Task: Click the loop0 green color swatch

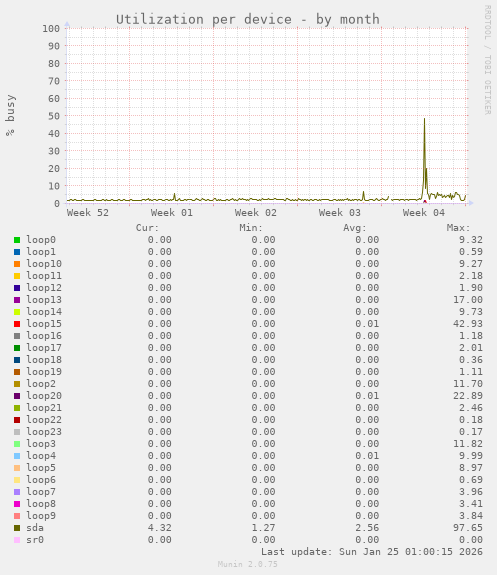Action: [x=17, y=240]
